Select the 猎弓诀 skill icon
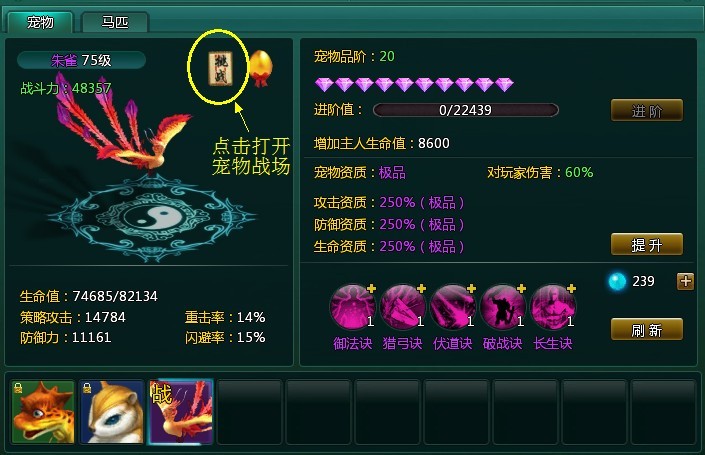This screenshot has width=705, height=455. tap(402, 306)
